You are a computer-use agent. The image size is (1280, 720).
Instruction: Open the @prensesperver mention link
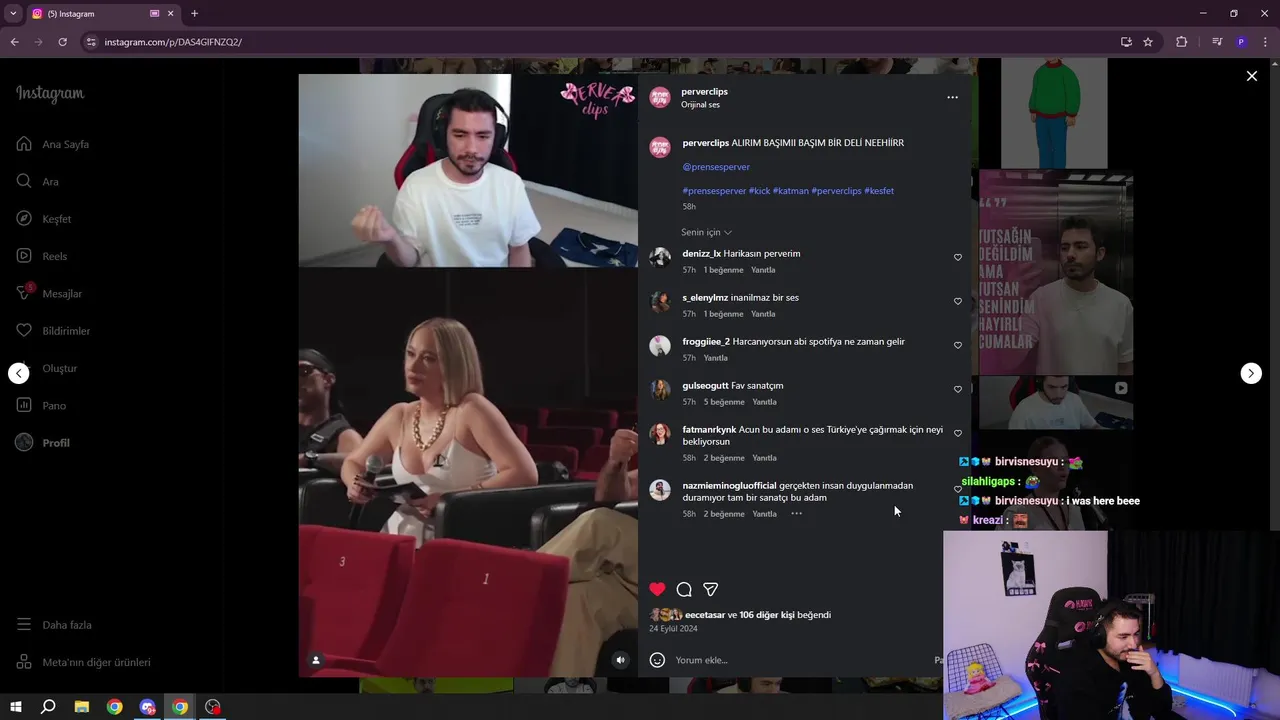click(x=716, y=167)
